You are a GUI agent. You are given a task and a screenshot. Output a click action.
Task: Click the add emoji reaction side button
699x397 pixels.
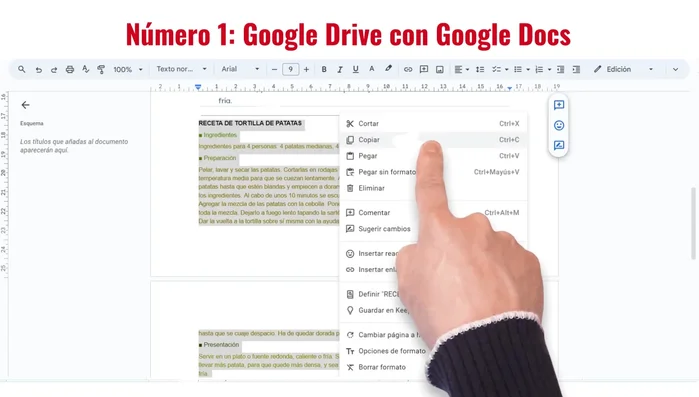(559, 125)
